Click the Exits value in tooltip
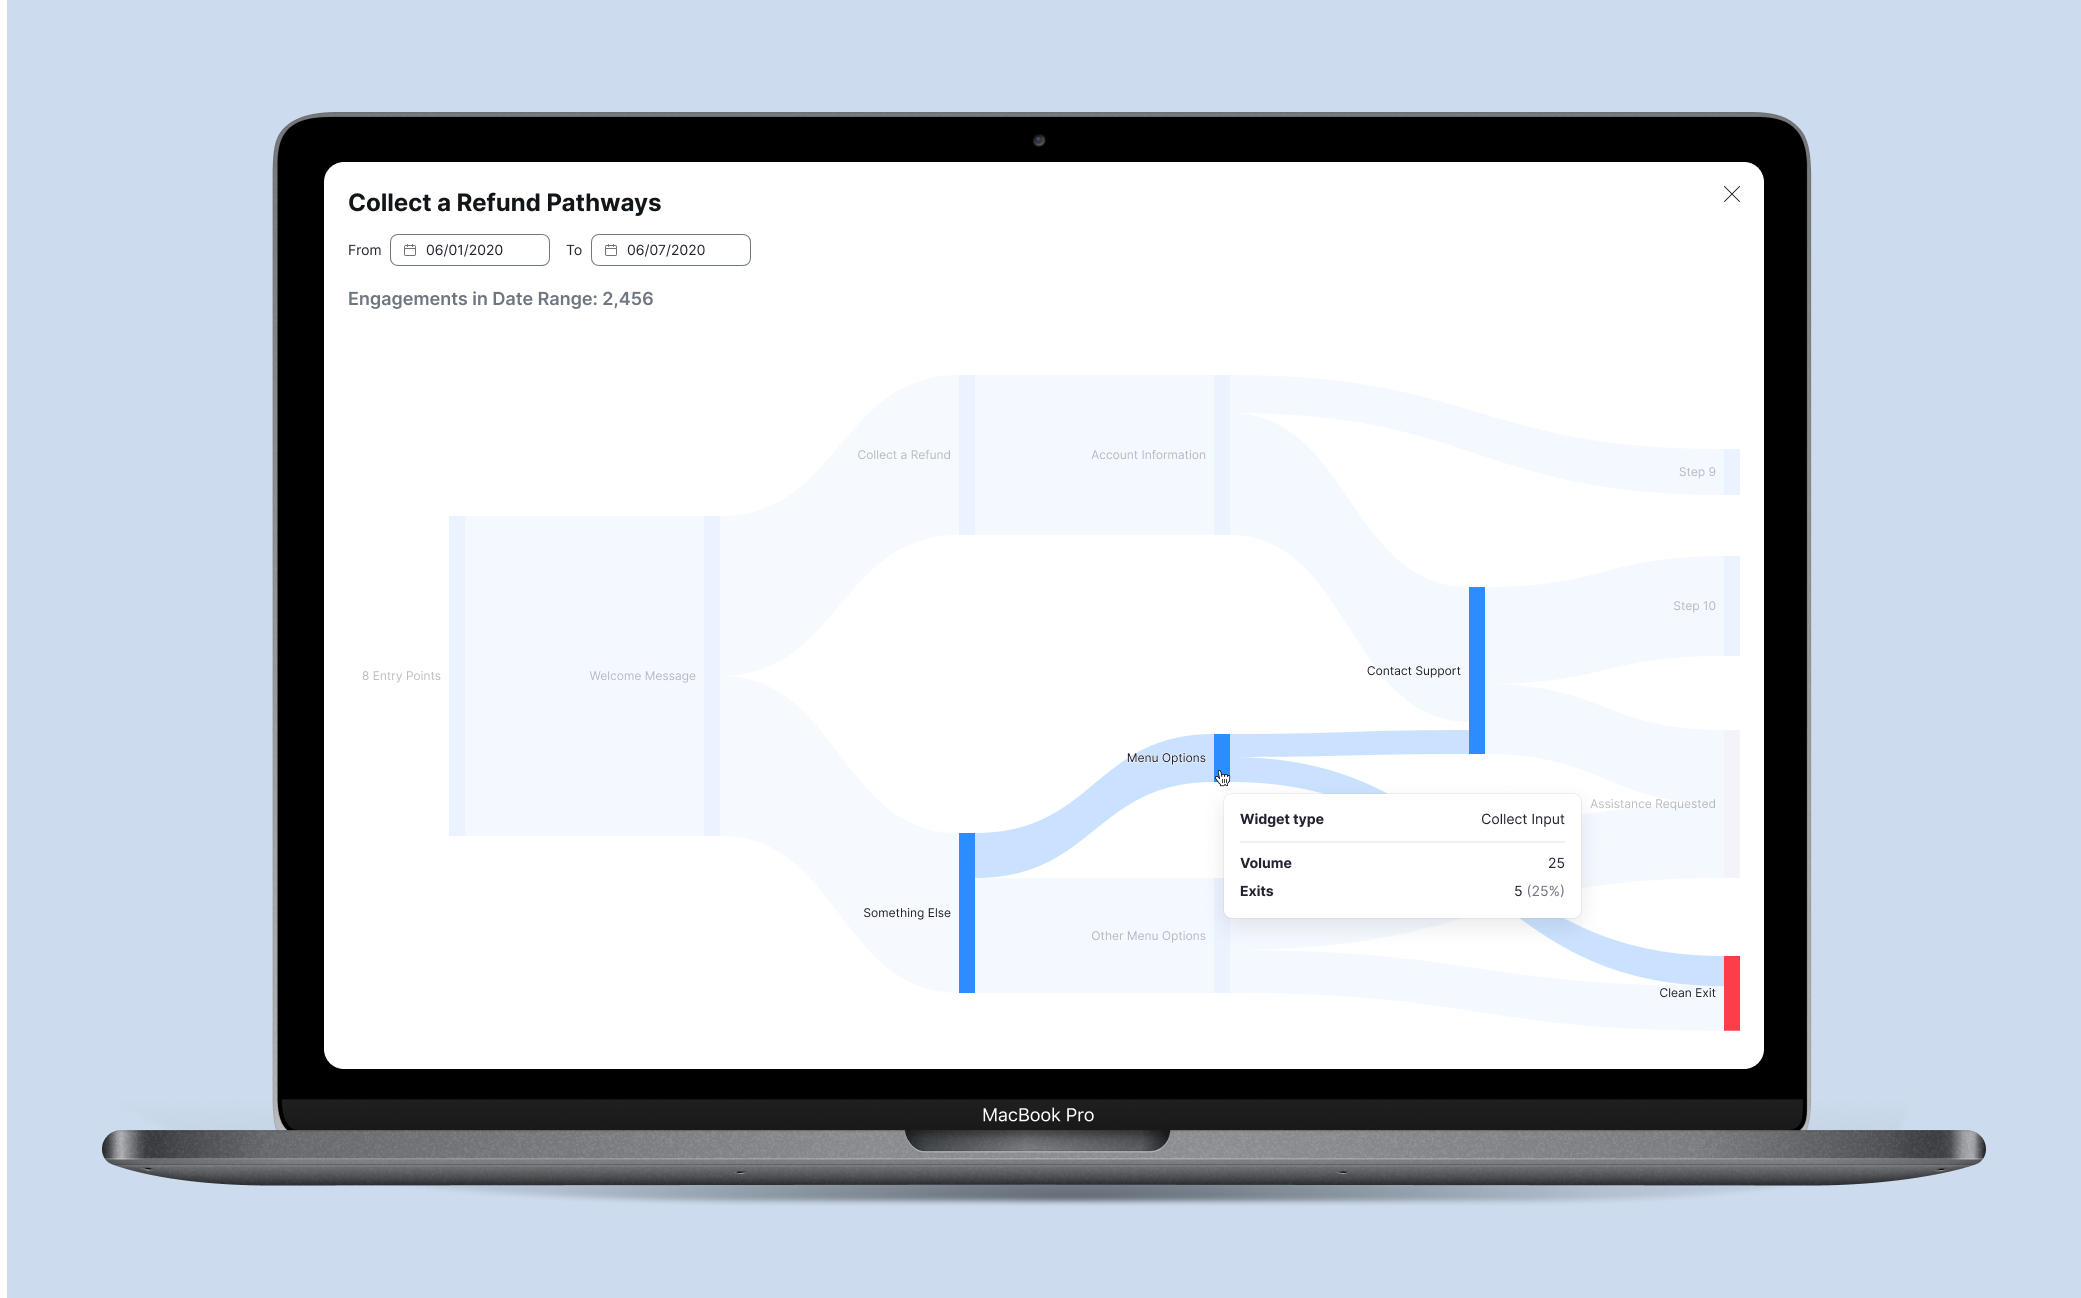The width and height of the screenshot is (2081, 1298). 1538,891
